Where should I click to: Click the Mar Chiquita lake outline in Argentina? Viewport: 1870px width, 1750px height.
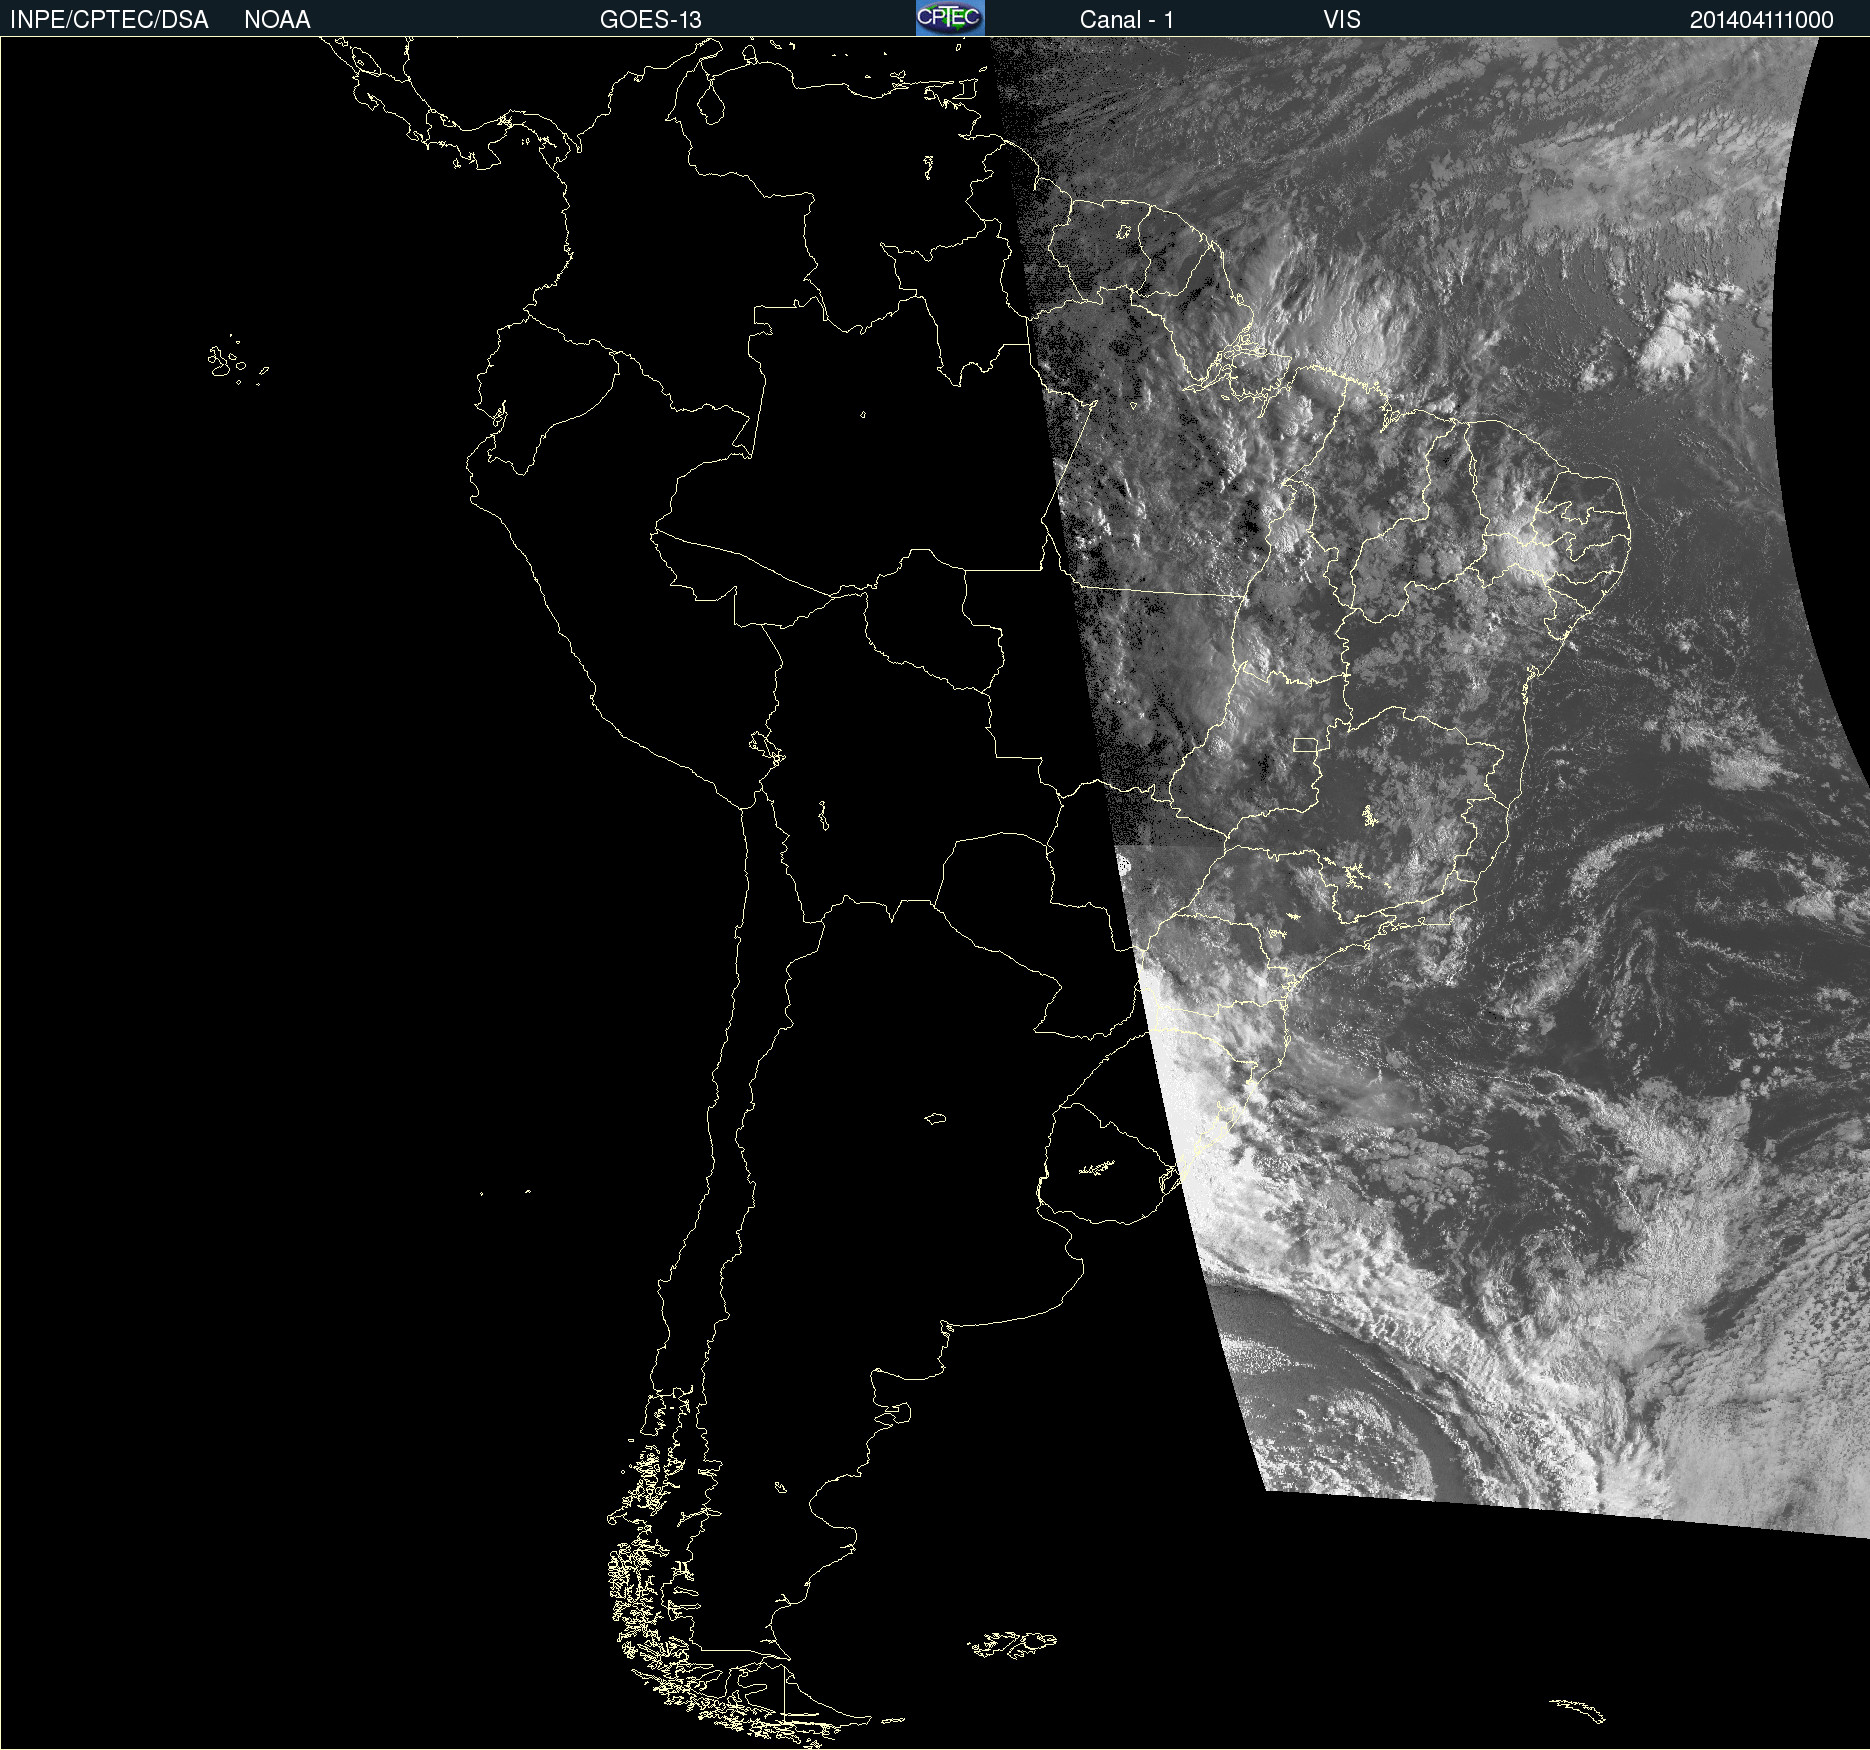935,1118
